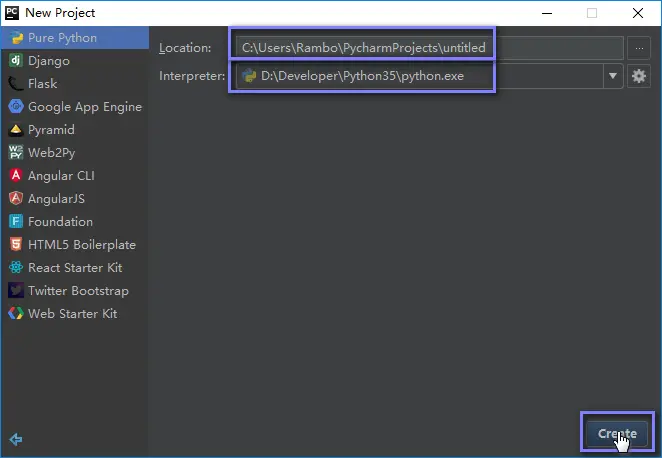Select the Pure Python project type
The height and width of the screenshot is (458, 662).
pos(75,38)
